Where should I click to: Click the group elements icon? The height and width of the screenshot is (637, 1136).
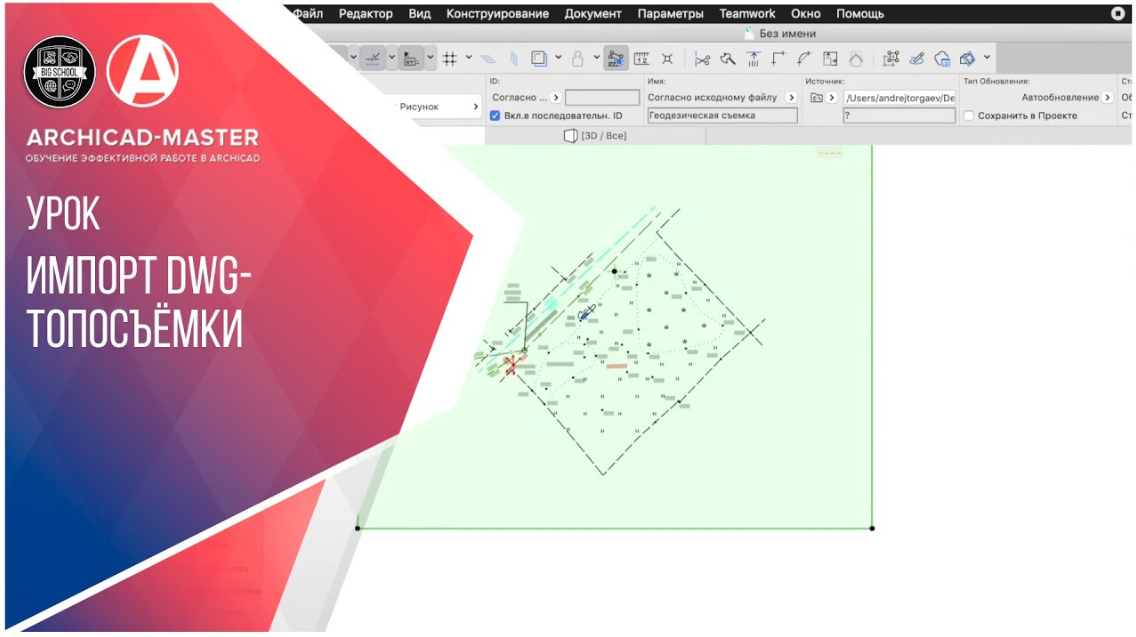click(x=891, y=59)
